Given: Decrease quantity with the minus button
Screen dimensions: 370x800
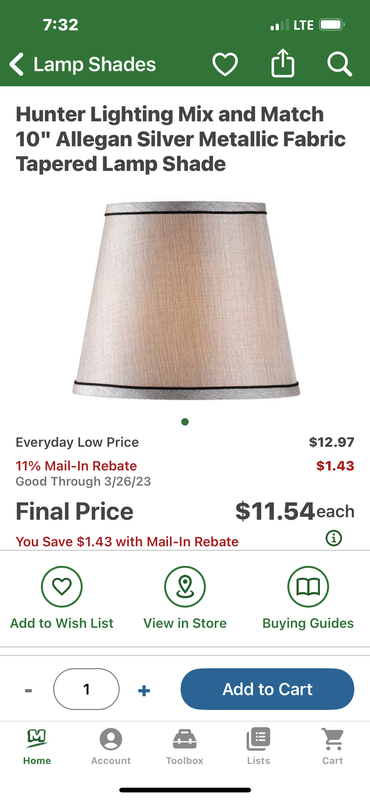Looking at the screenshot, I should click(29, 690).
